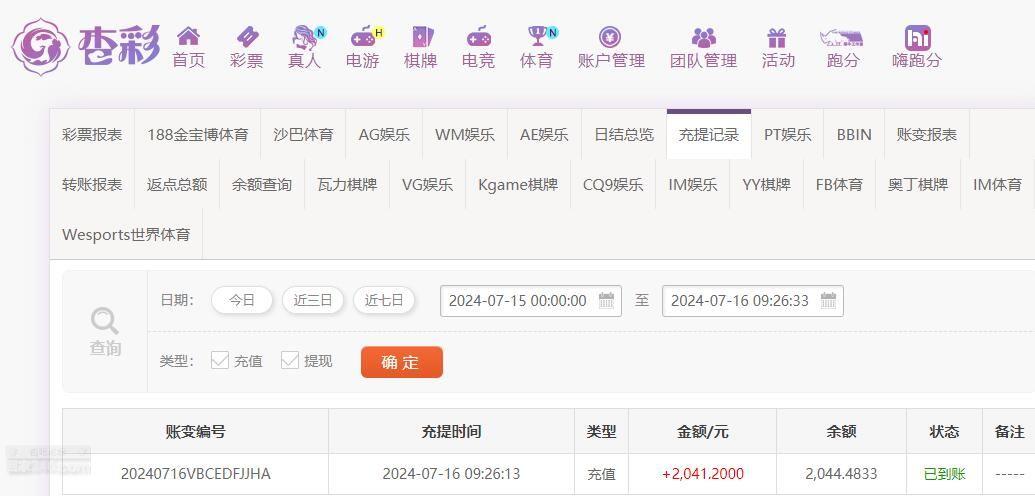Choose the 今日 date filter

[x=242, y=301]
